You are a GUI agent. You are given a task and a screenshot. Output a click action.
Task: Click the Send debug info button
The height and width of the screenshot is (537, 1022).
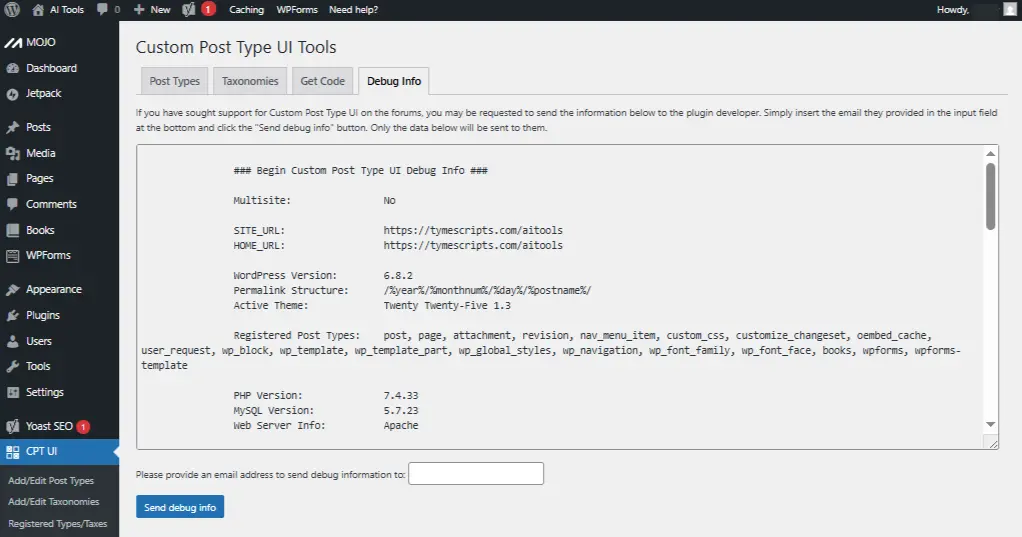click(x=180, y=507)
